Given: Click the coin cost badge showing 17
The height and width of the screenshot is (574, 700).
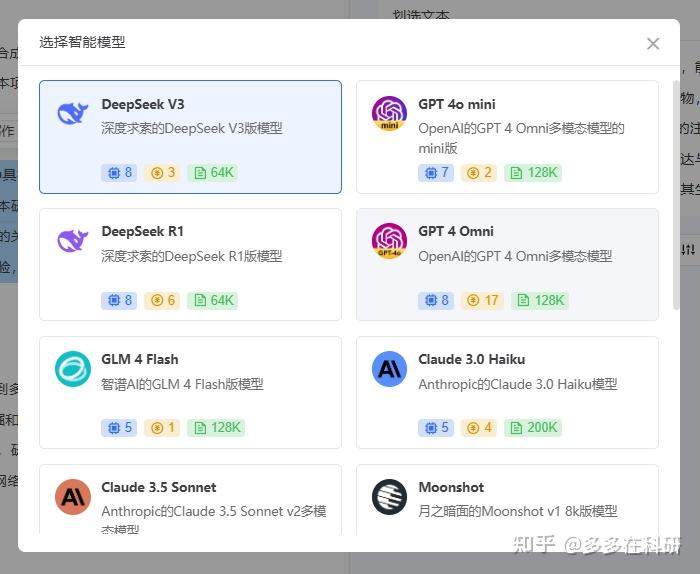Looking at the screenshot, I should click(483, 300).
